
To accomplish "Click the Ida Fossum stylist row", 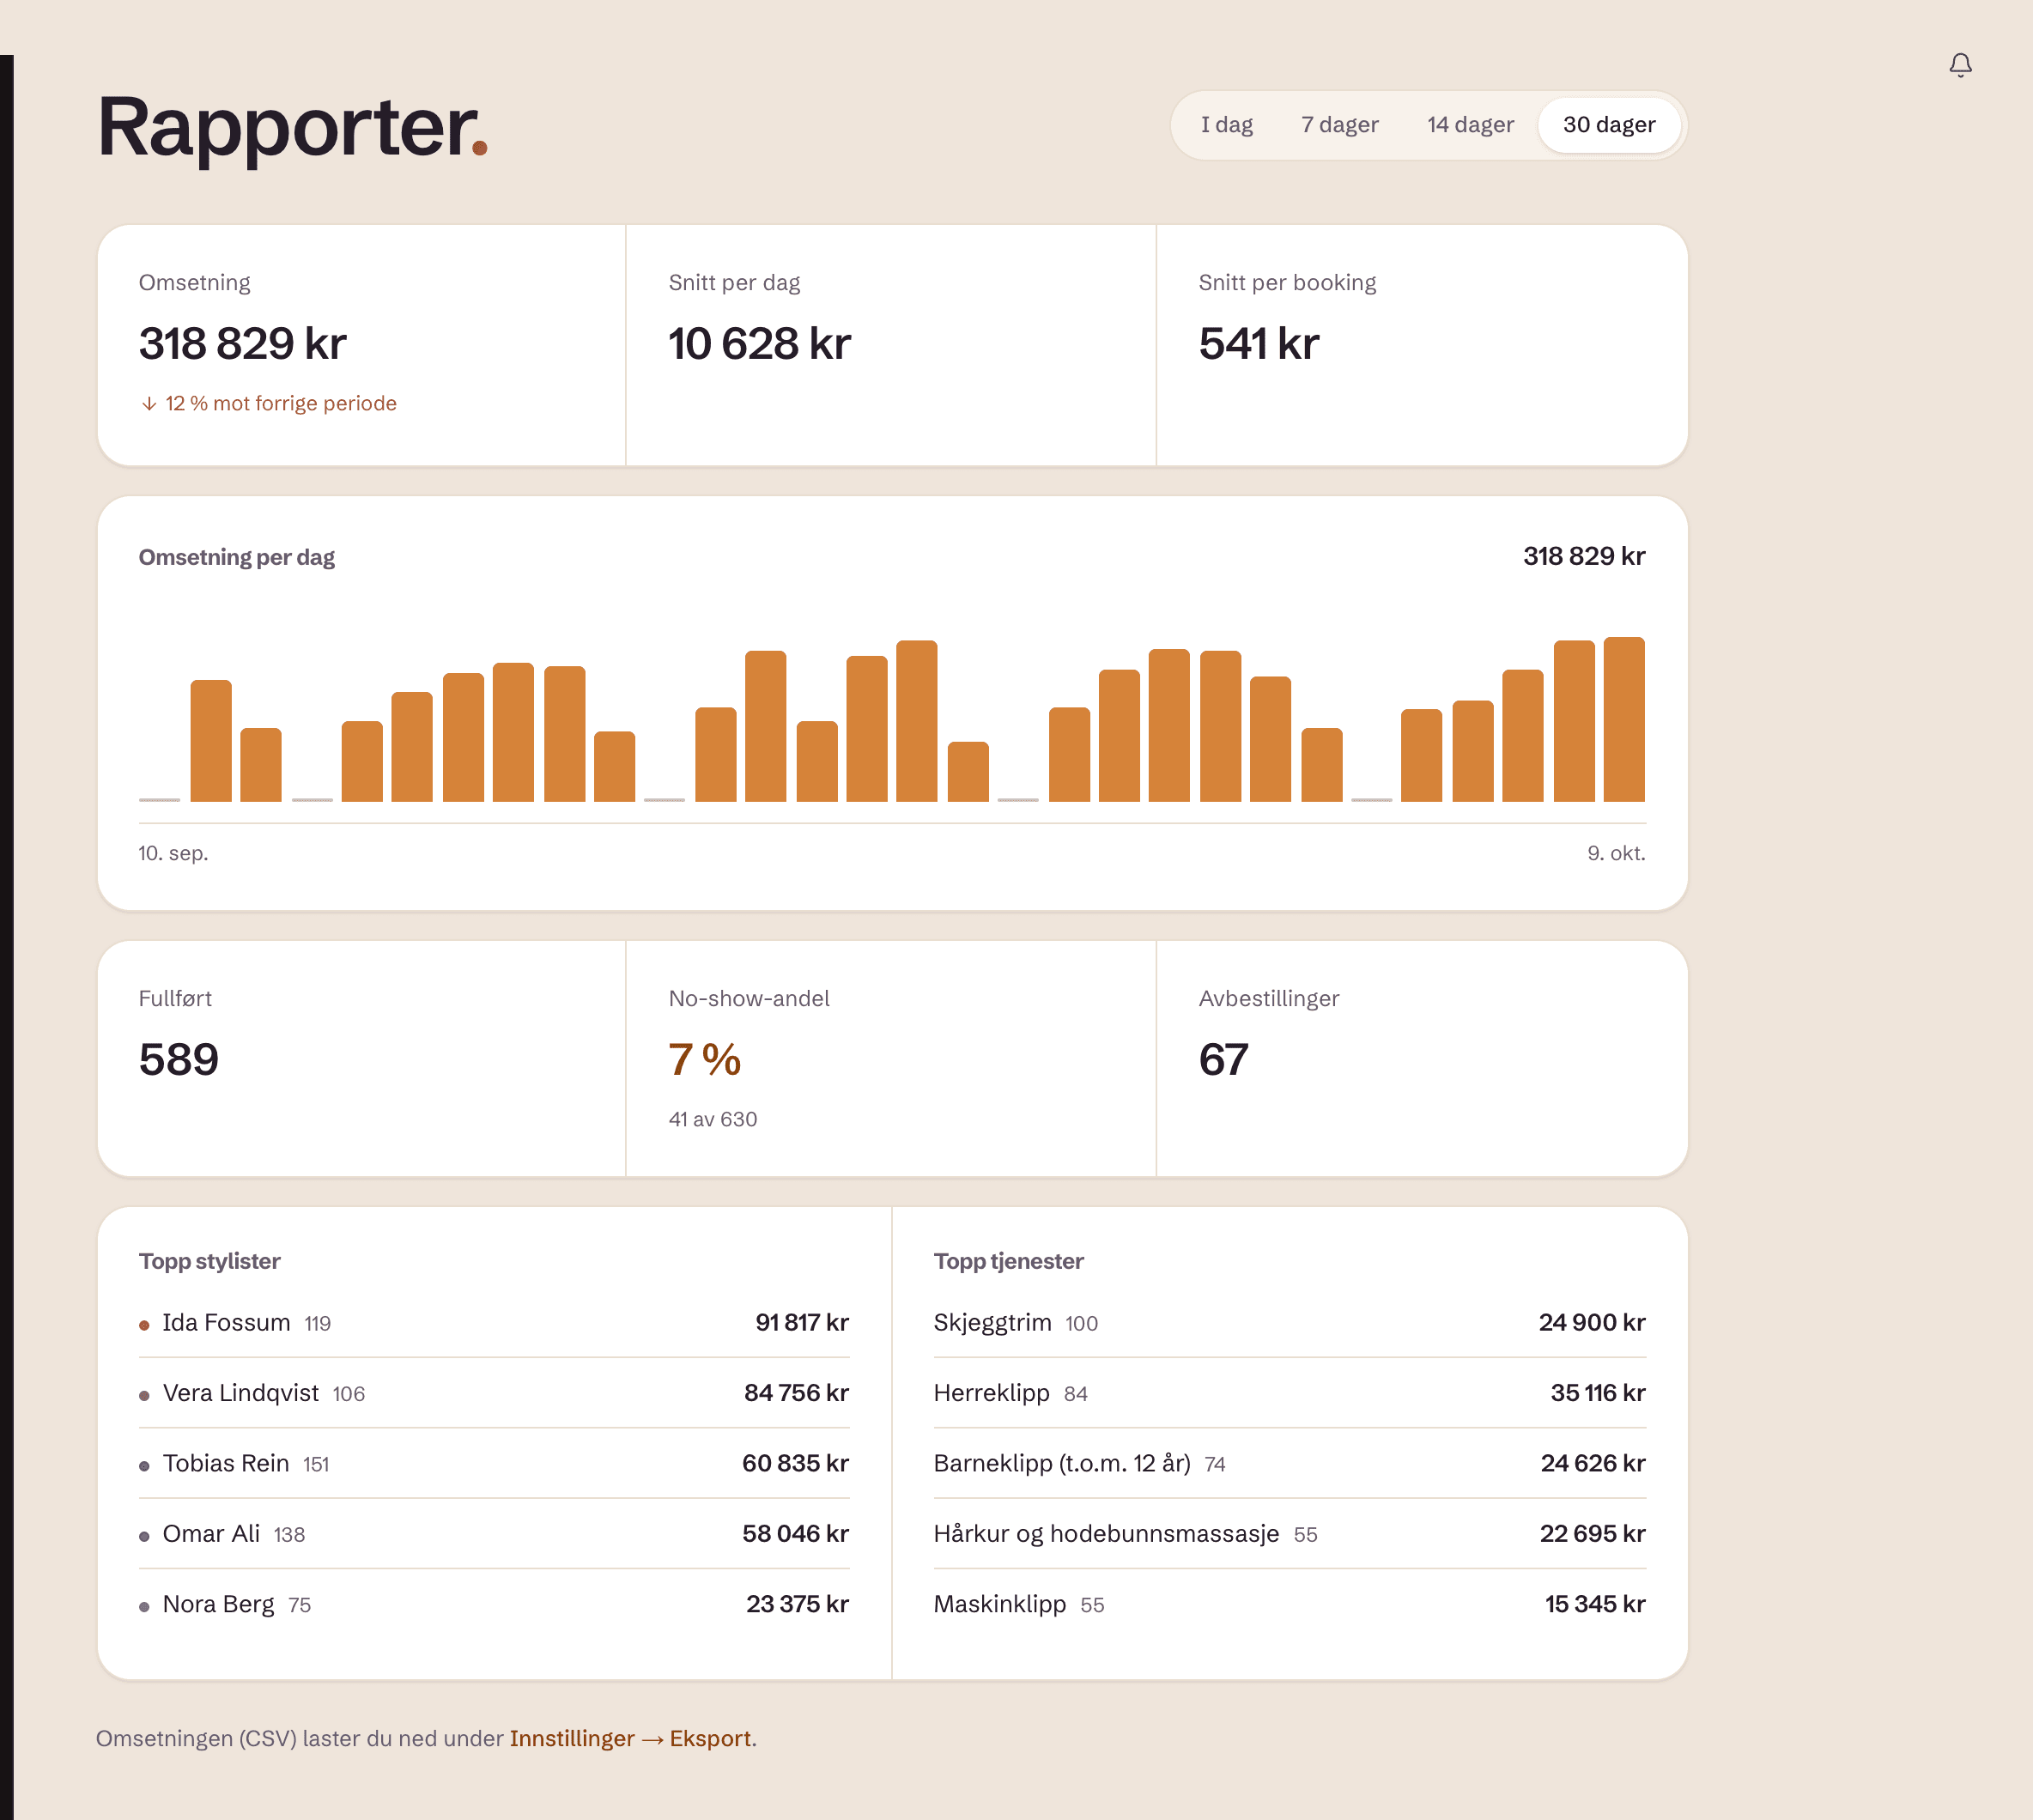I will [494, 1322].
